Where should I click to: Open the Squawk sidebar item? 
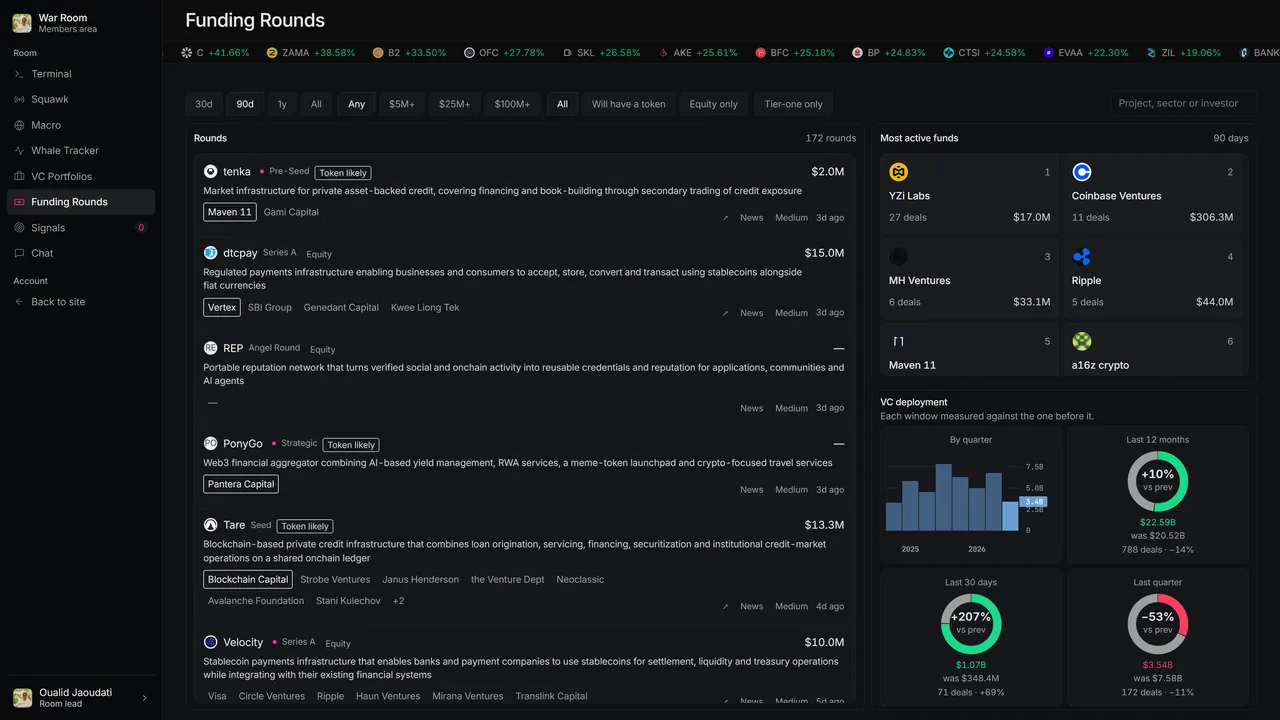pyautogui.click(x=80, y=99)
